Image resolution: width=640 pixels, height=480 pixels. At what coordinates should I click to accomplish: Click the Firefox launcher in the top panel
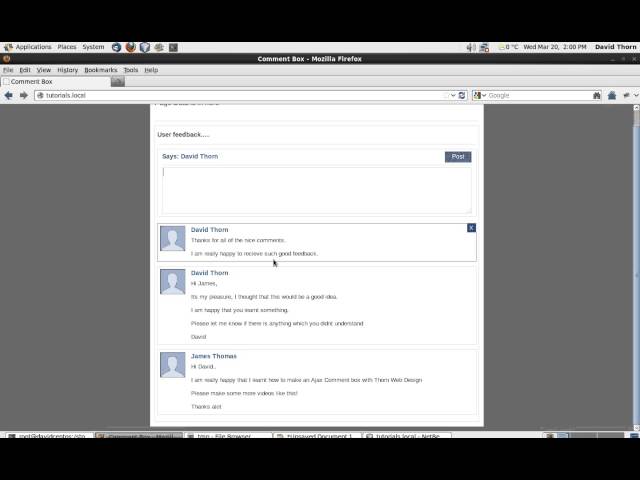click(x=131, y=47)
